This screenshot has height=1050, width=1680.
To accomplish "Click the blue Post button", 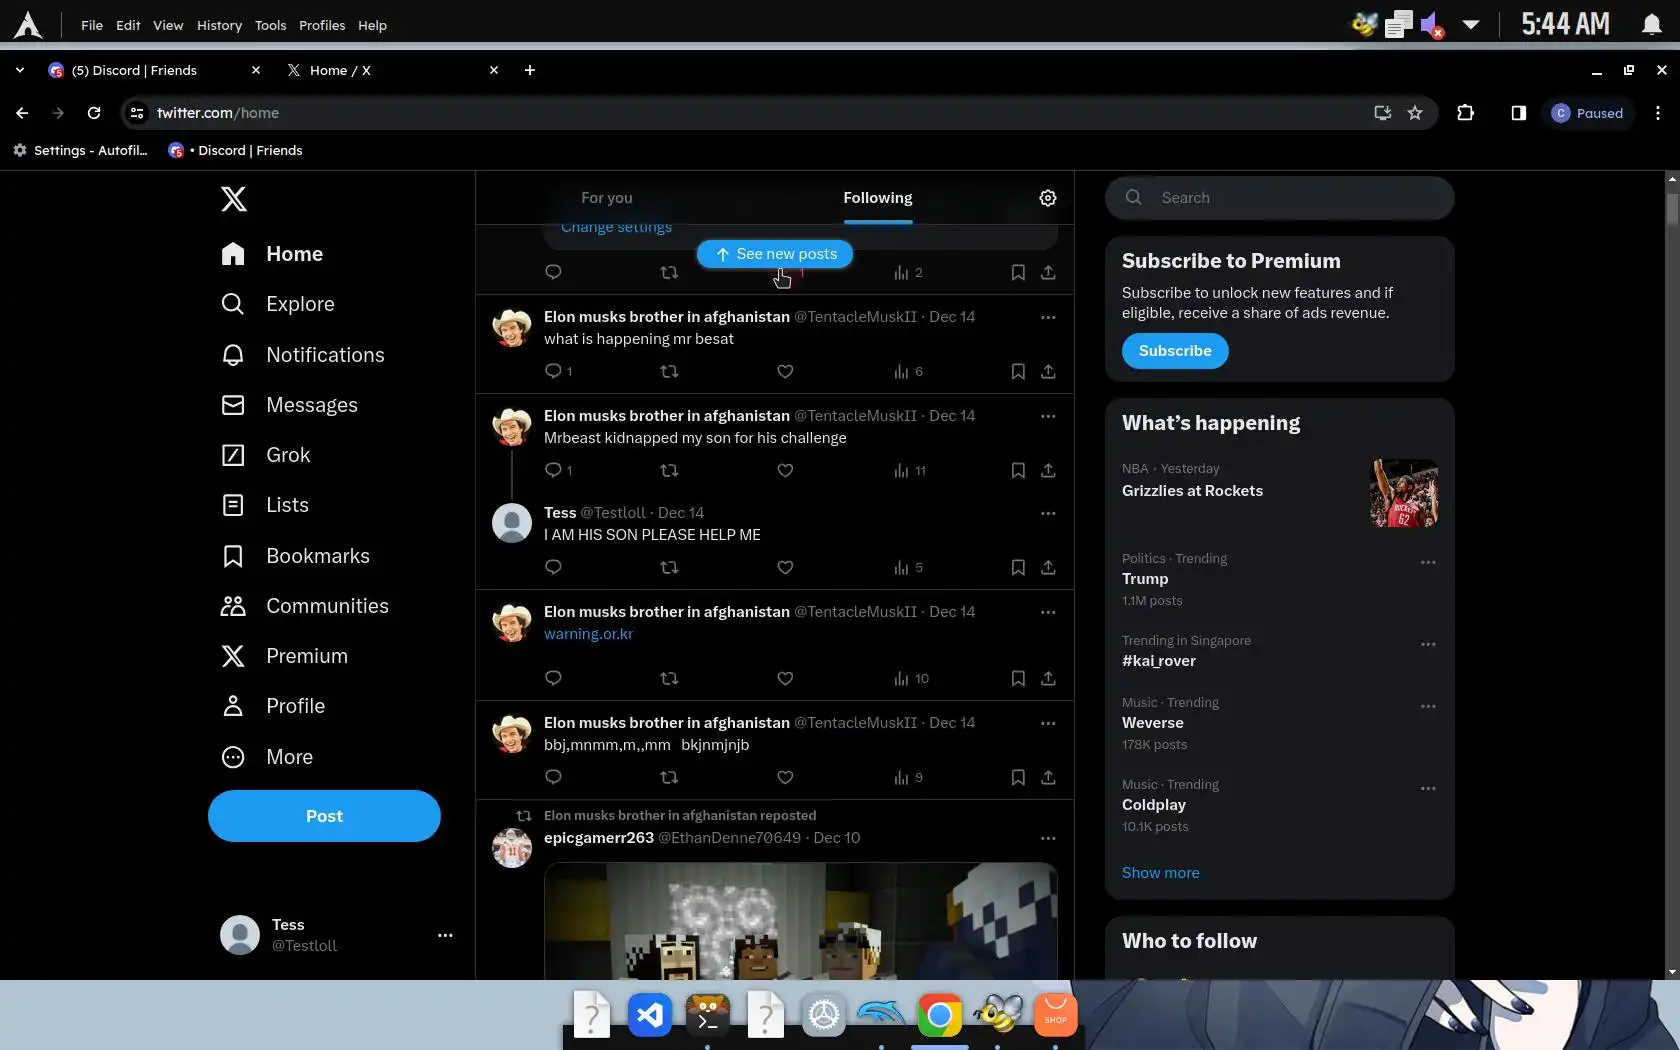I will (324, 816).
